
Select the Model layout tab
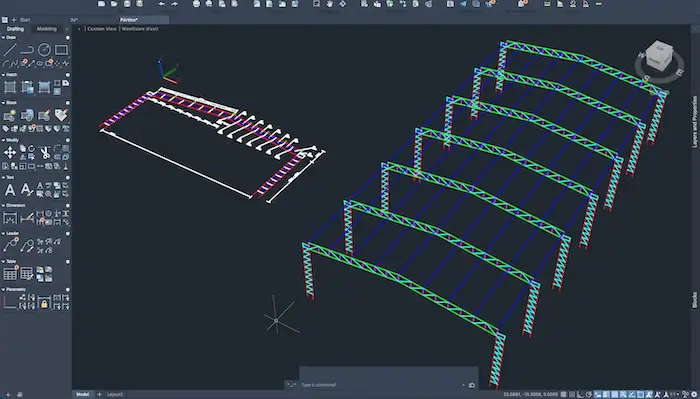[82, 395]
